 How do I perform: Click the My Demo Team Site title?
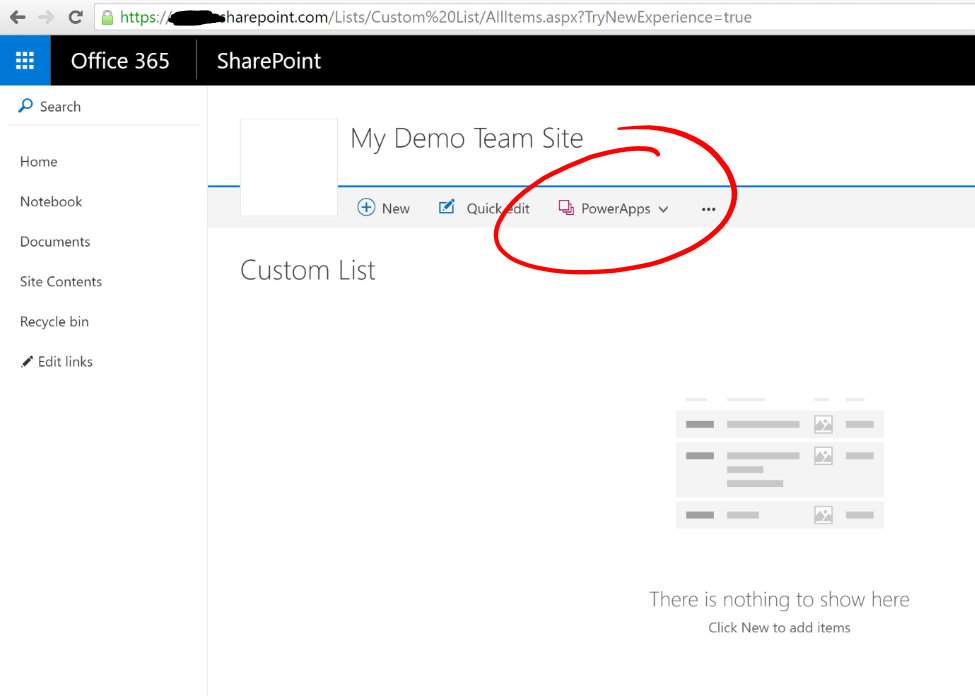tap(467, 139)
